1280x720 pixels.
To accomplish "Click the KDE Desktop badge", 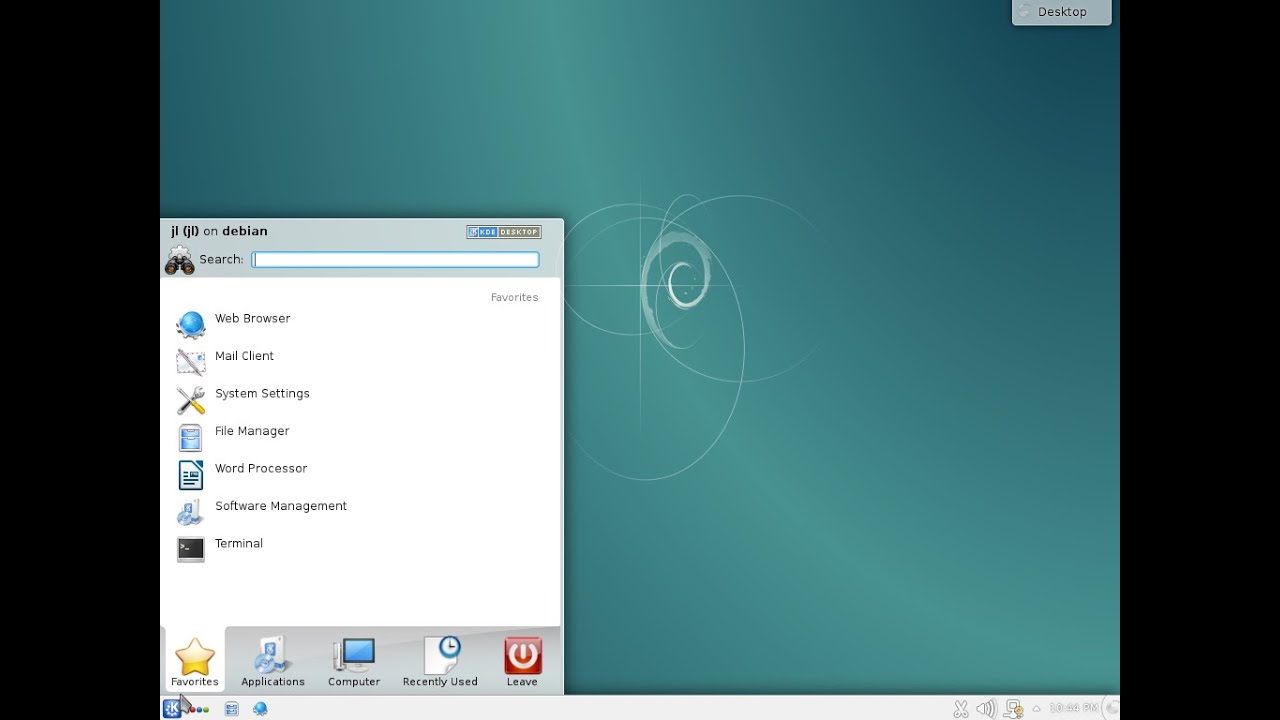I will click(x=503, y=232).
